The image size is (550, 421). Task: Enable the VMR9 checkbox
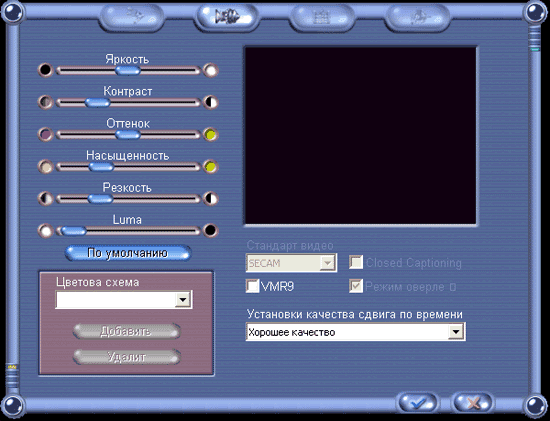pos(252,286)
